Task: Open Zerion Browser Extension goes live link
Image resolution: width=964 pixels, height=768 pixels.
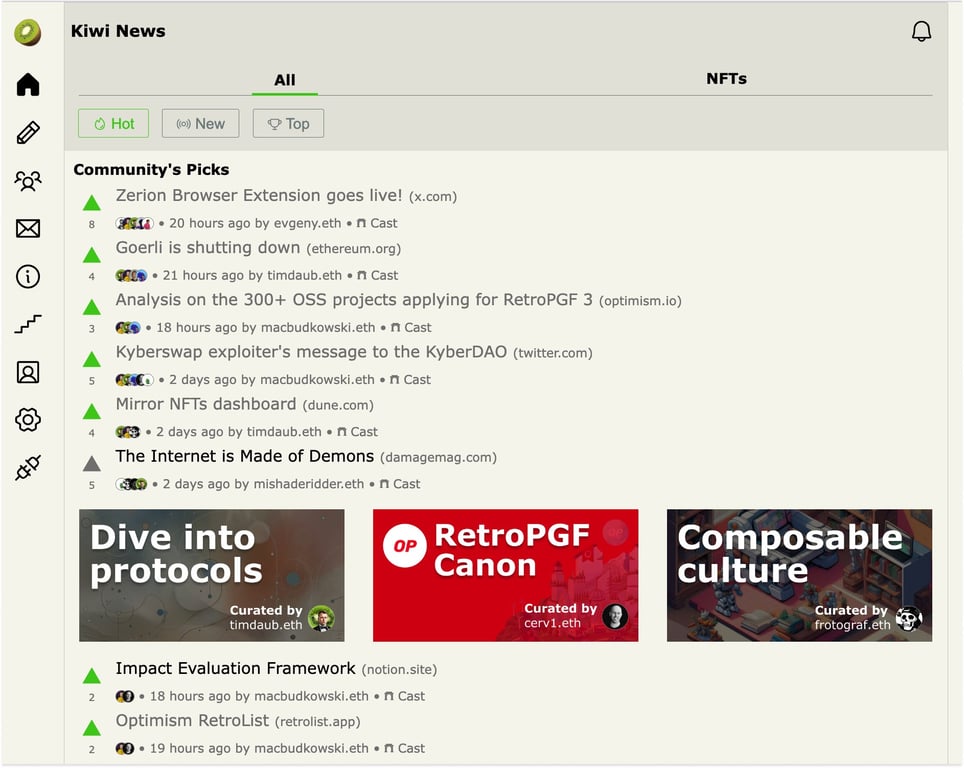Action: 259,196
